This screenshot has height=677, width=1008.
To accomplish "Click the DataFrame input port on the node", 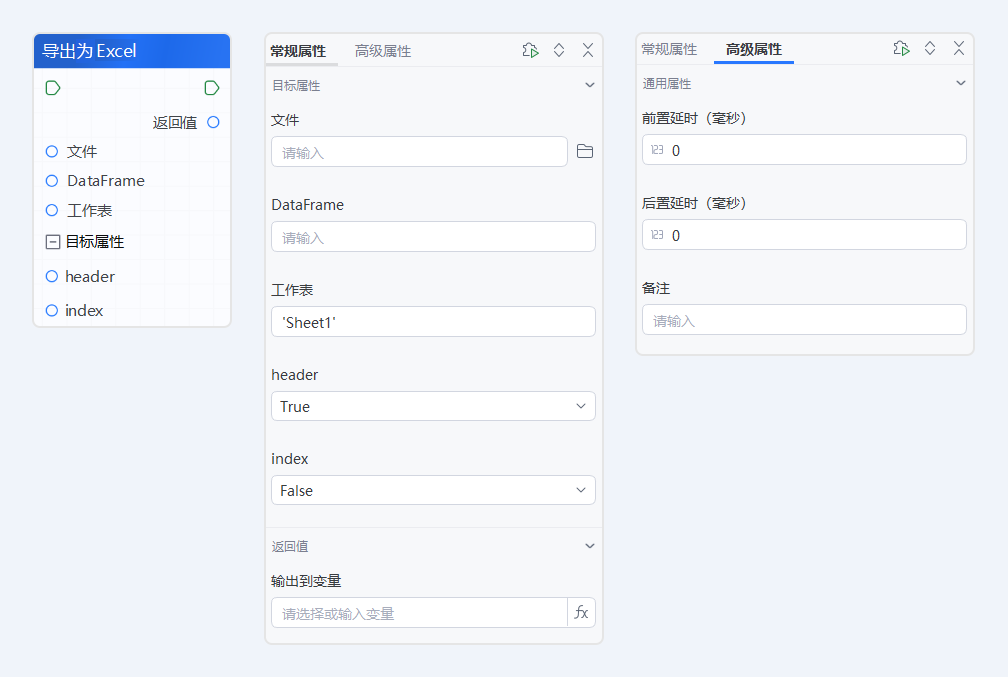I will pos(51,181).
